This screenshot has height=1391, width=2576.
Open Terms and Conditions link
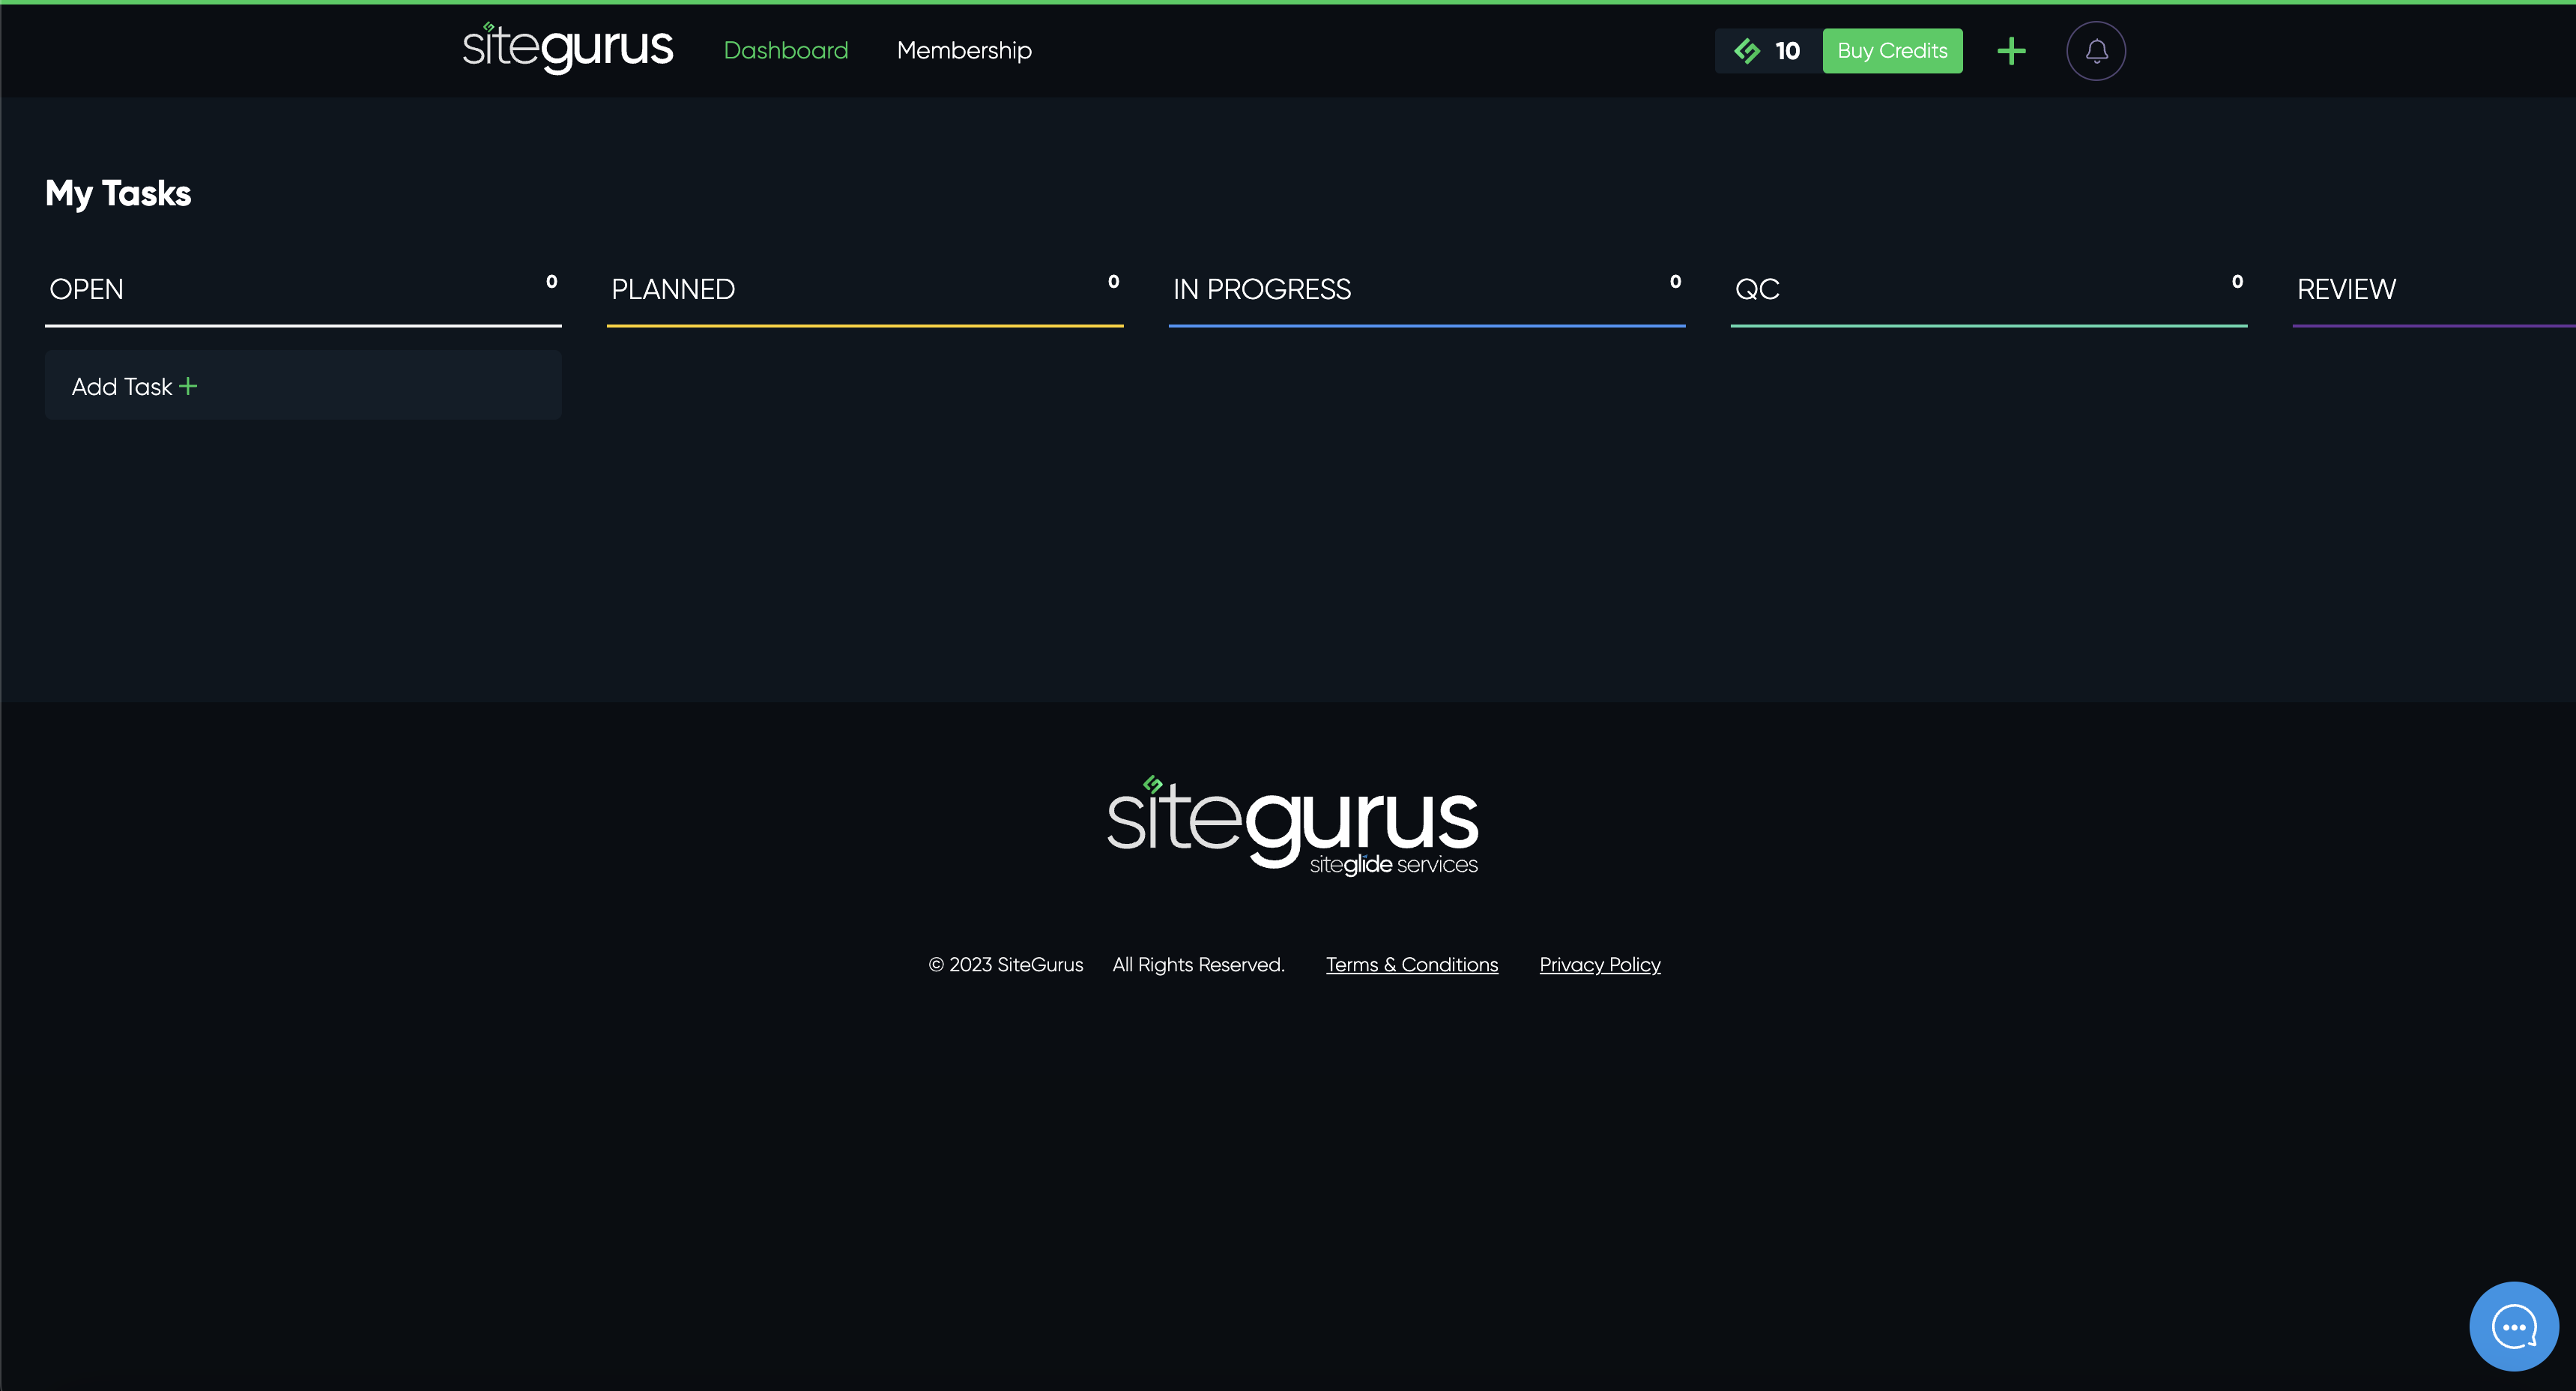pyautogui.click(x=1410, y=963)
